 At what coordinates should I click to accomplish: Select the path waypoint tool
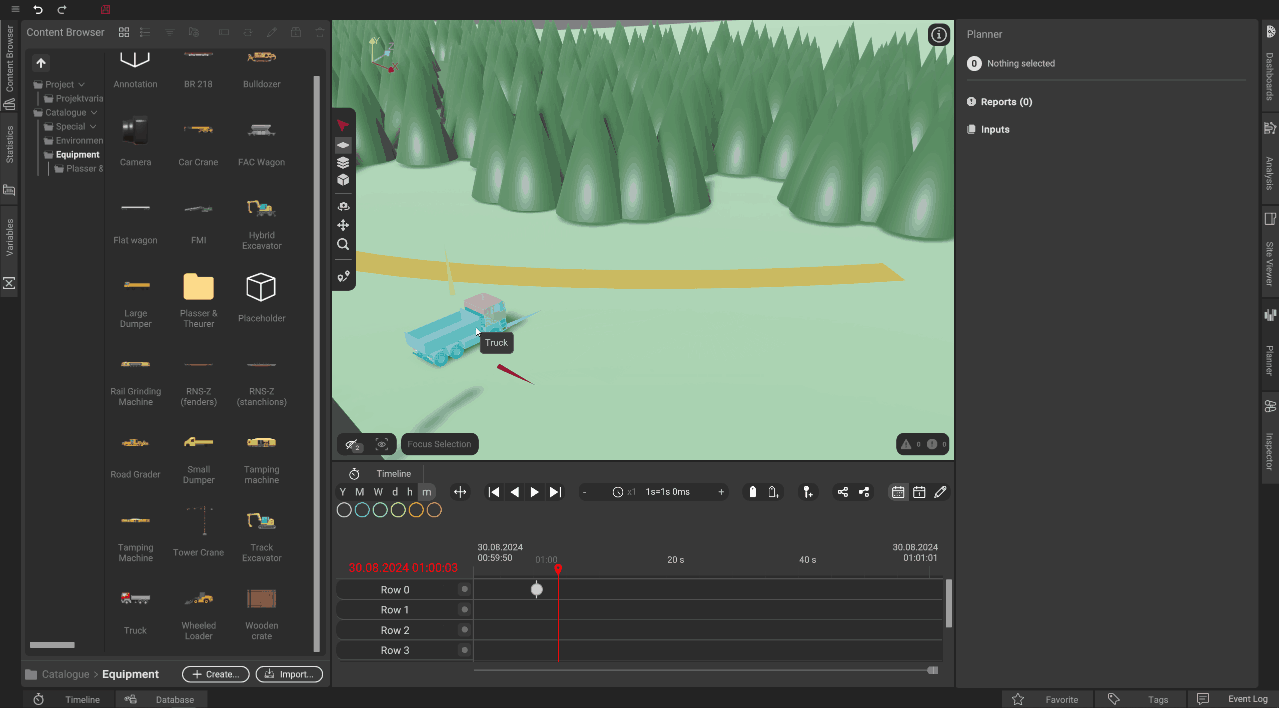point(343,276)
